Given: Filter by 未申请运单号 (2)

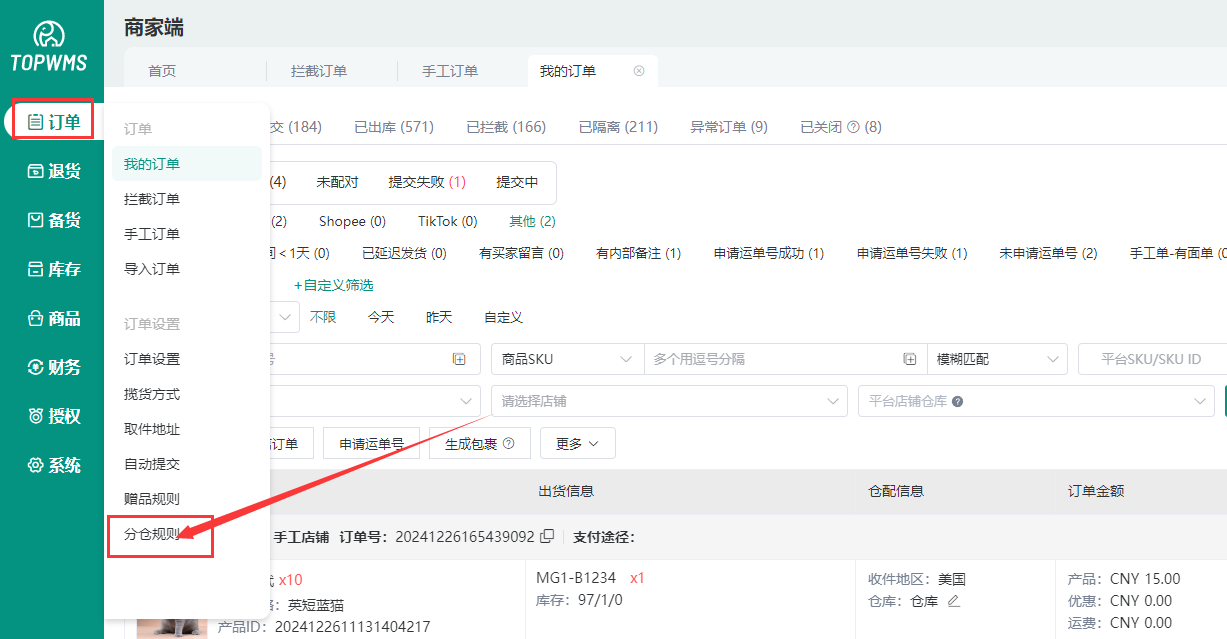Looking at the screenshot, I should pyautogui.click(x=1048, y=253).
